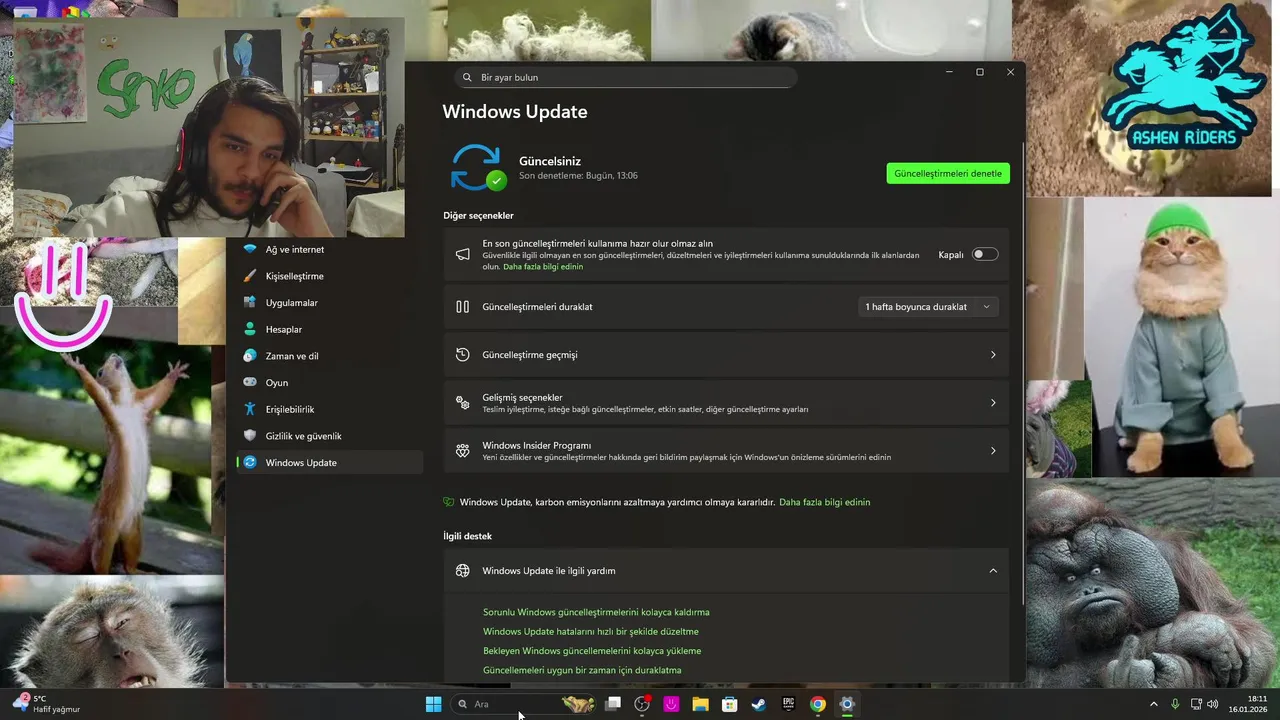Click the Windows Insider Programı row text
The width and height of the screenshot is (1280, 720).
(x=537, y=446)
